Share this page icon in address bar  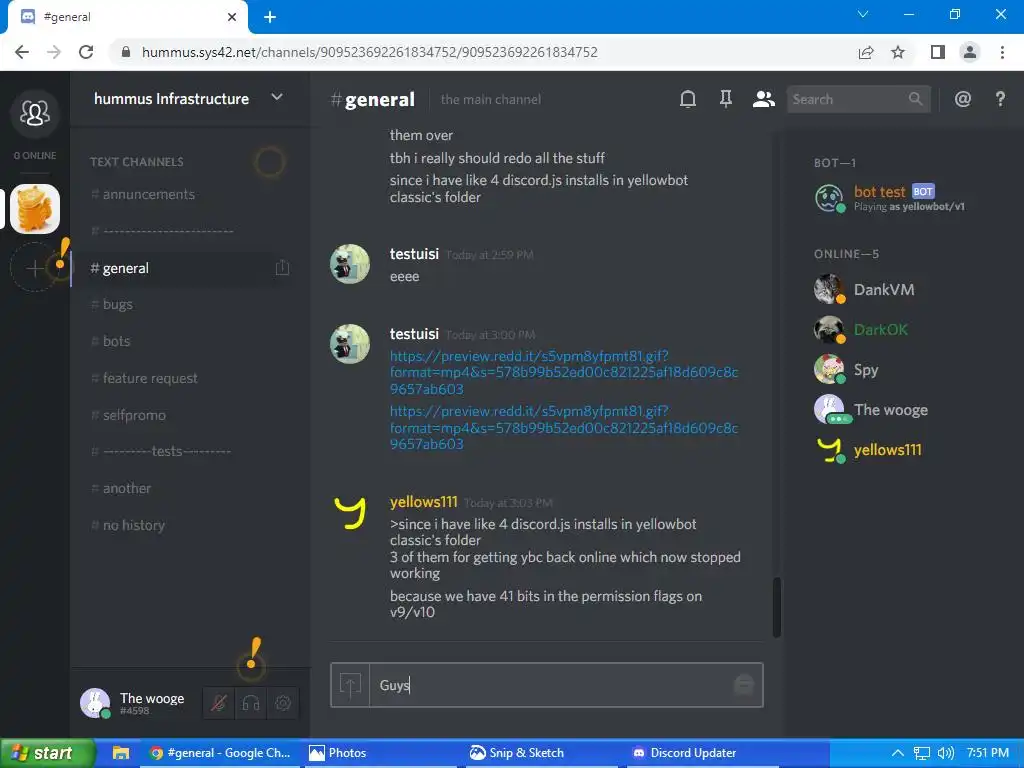tap(866, 52)
